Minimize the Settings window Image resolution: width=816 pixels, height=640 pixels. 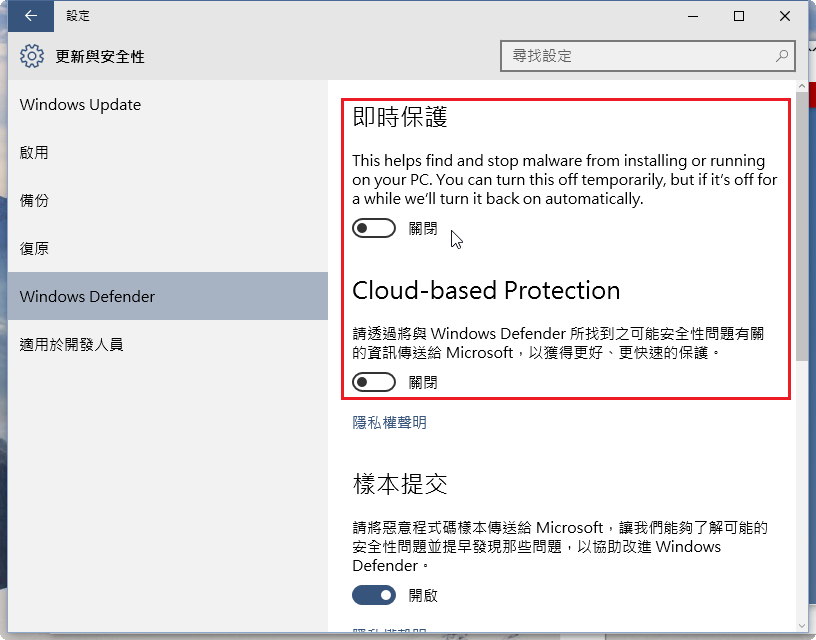[x=693, y=16]
